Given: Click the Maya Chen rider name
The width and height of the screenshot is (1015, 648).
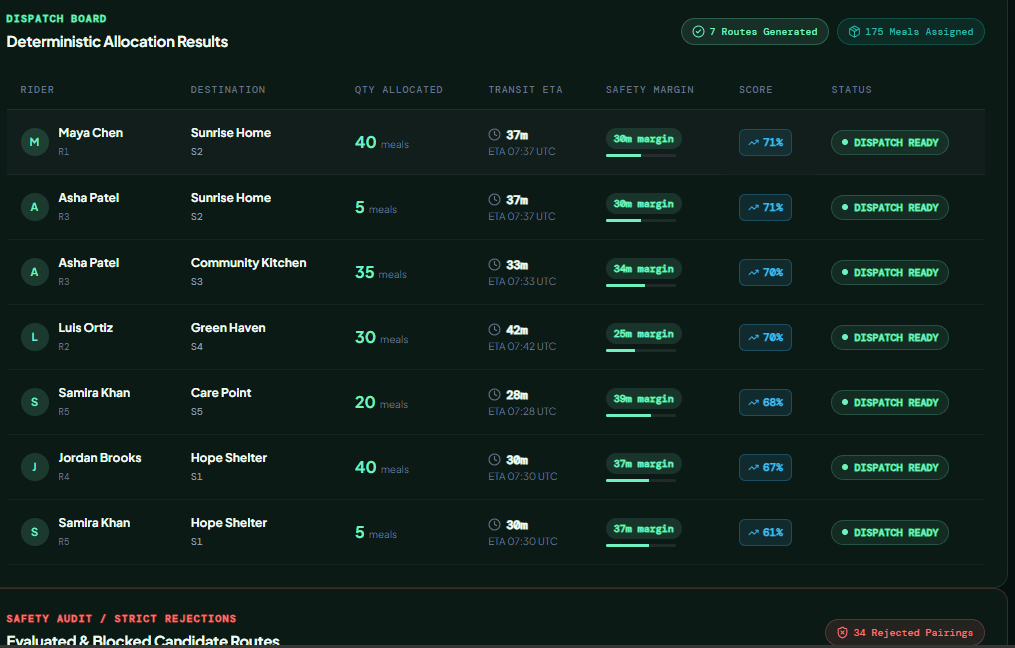Looking at the screenshot, I should (91, 133).
